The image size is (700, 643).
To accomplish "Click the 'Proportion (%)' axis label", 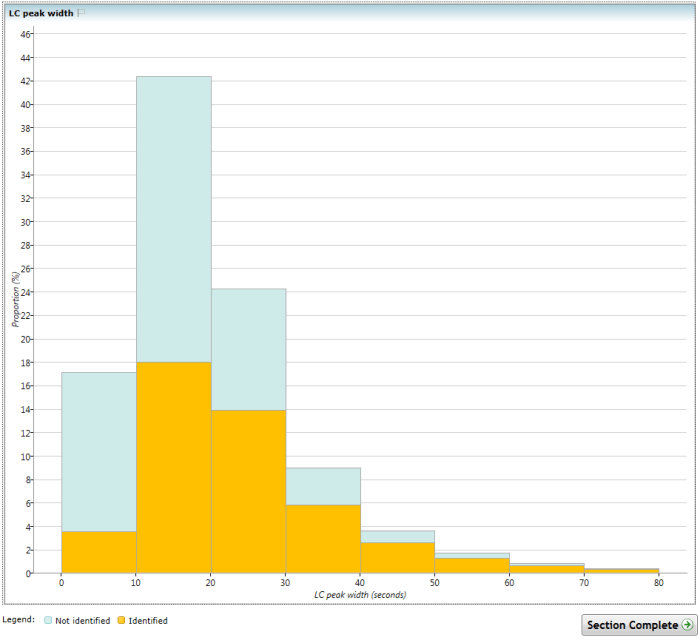I will pos(16,299).
